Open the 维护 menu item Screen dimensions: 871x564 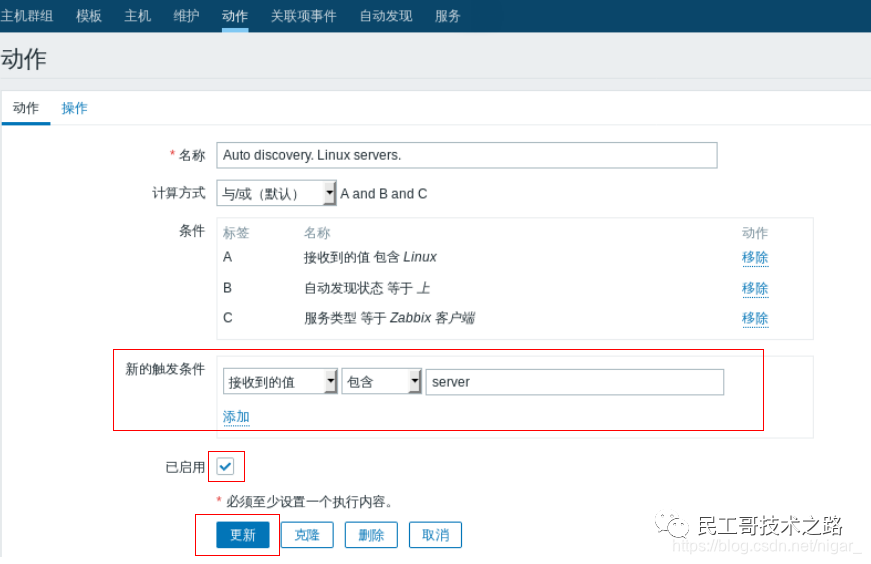(x=186, y=16)
